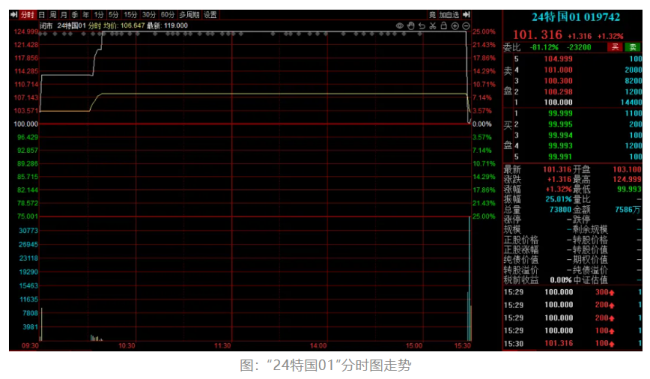This screenshot has width=650, height=379.
Task: Click the 最新 119.000 label above chart
Action: tap(167, 26)
